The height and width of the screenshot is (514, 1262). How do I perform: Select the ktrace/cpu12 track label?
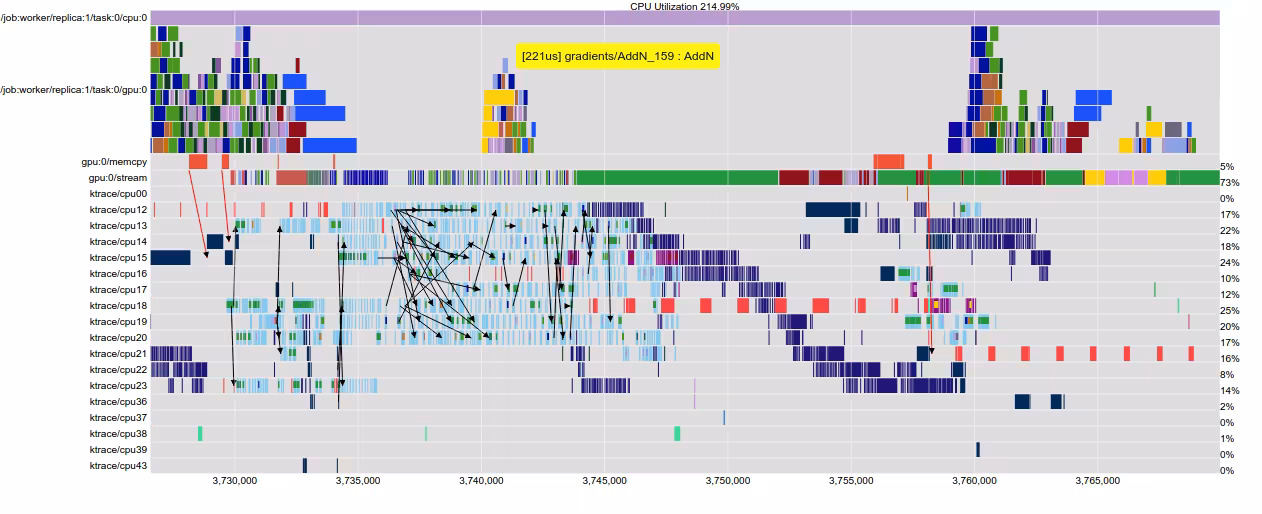coord(118,210)
